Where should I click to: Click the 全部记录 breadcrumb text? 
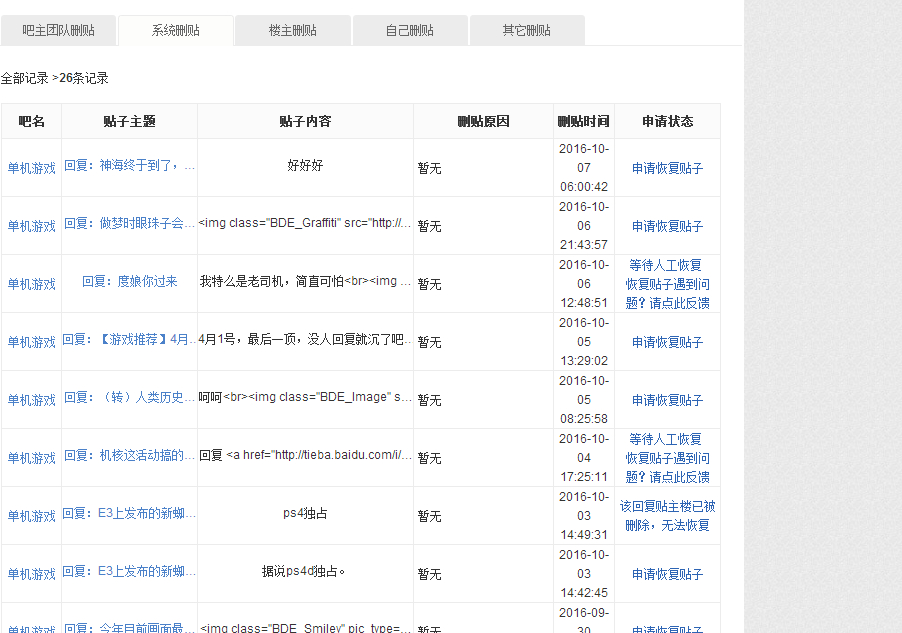pos(25,78)
